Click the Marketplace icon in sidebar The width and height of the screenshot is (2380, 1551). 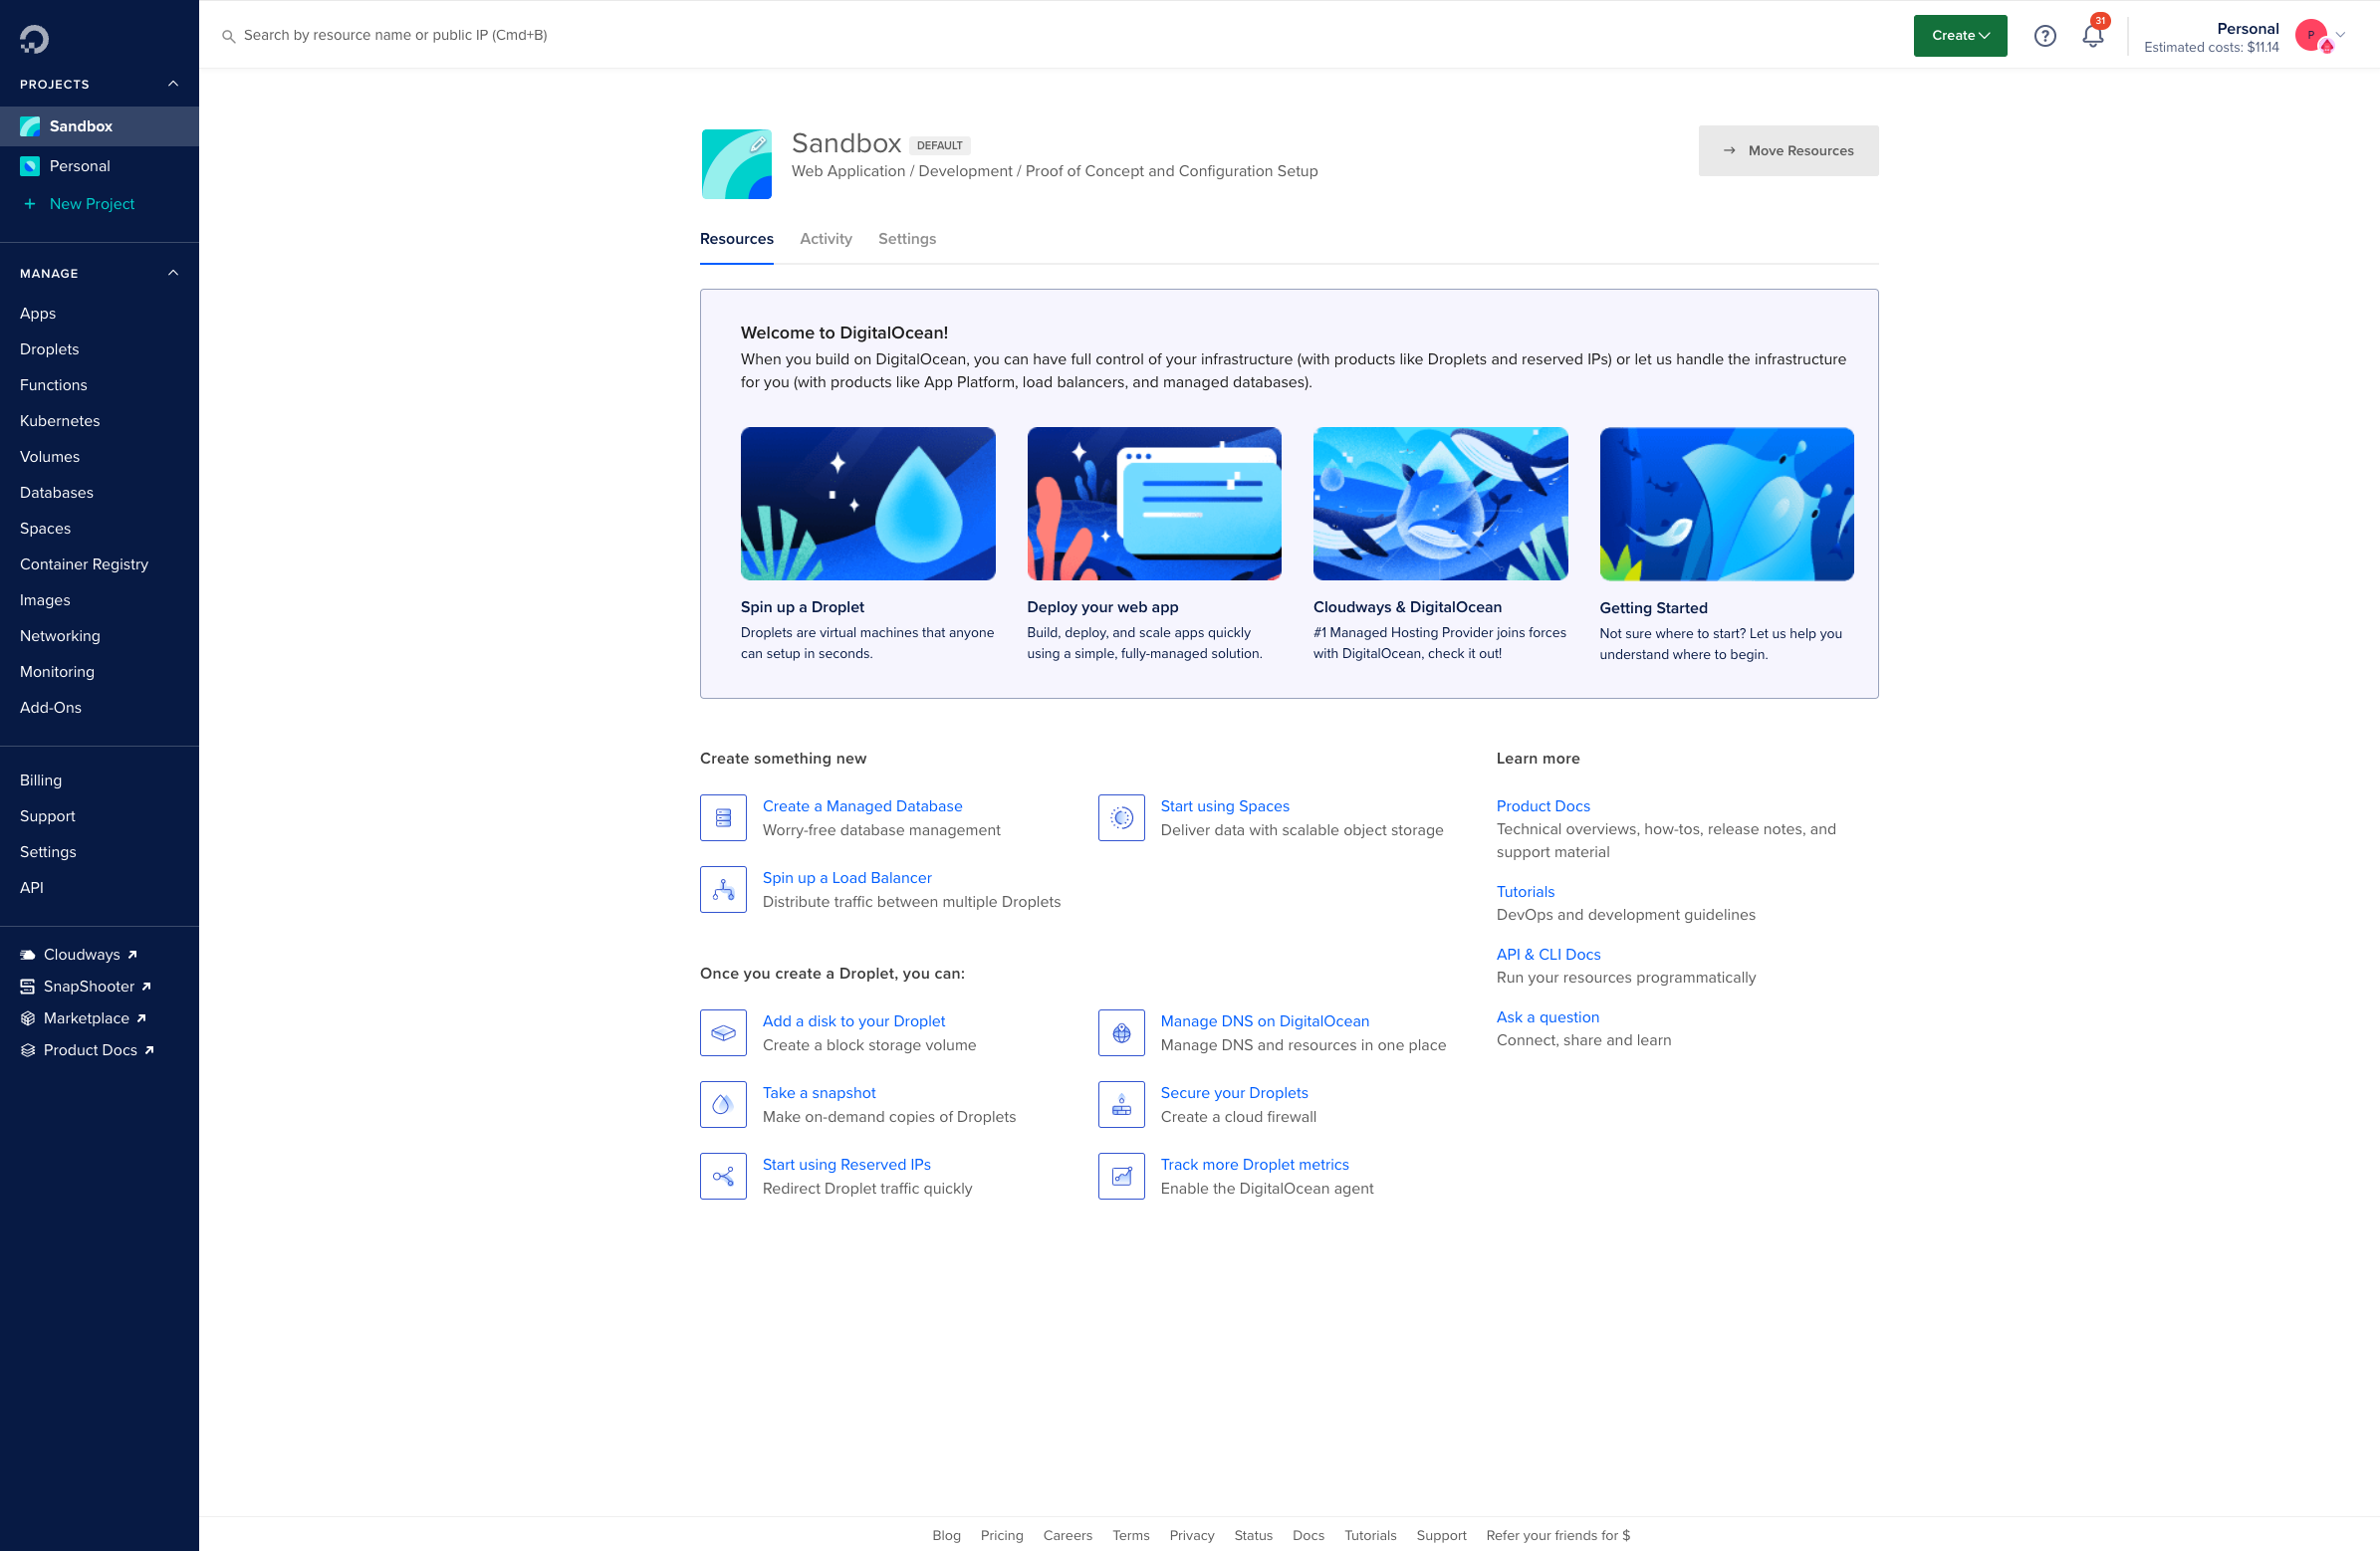28,1019
